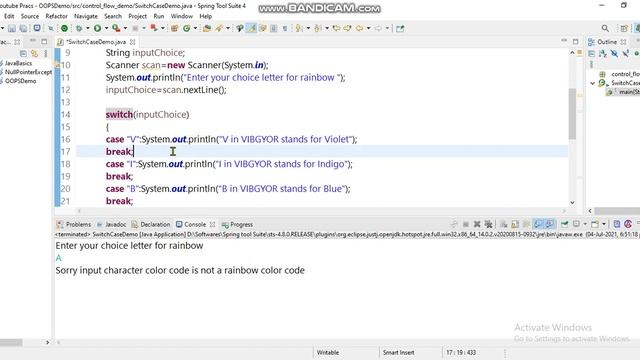Select control_flow package entry in Outline

pos(625,74)
